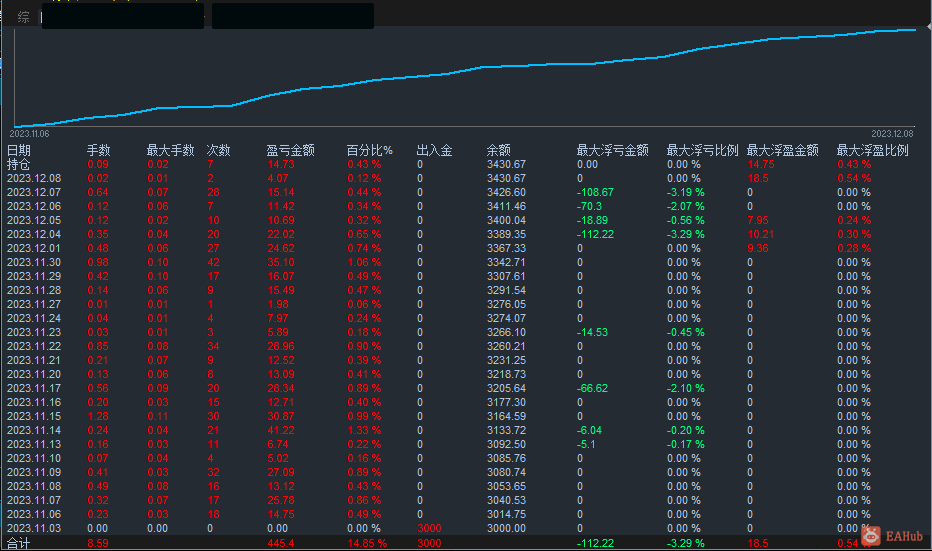The image size is (932, 551).
Task: Select the 持仓 row label
Action: click(x=18, y=164)
